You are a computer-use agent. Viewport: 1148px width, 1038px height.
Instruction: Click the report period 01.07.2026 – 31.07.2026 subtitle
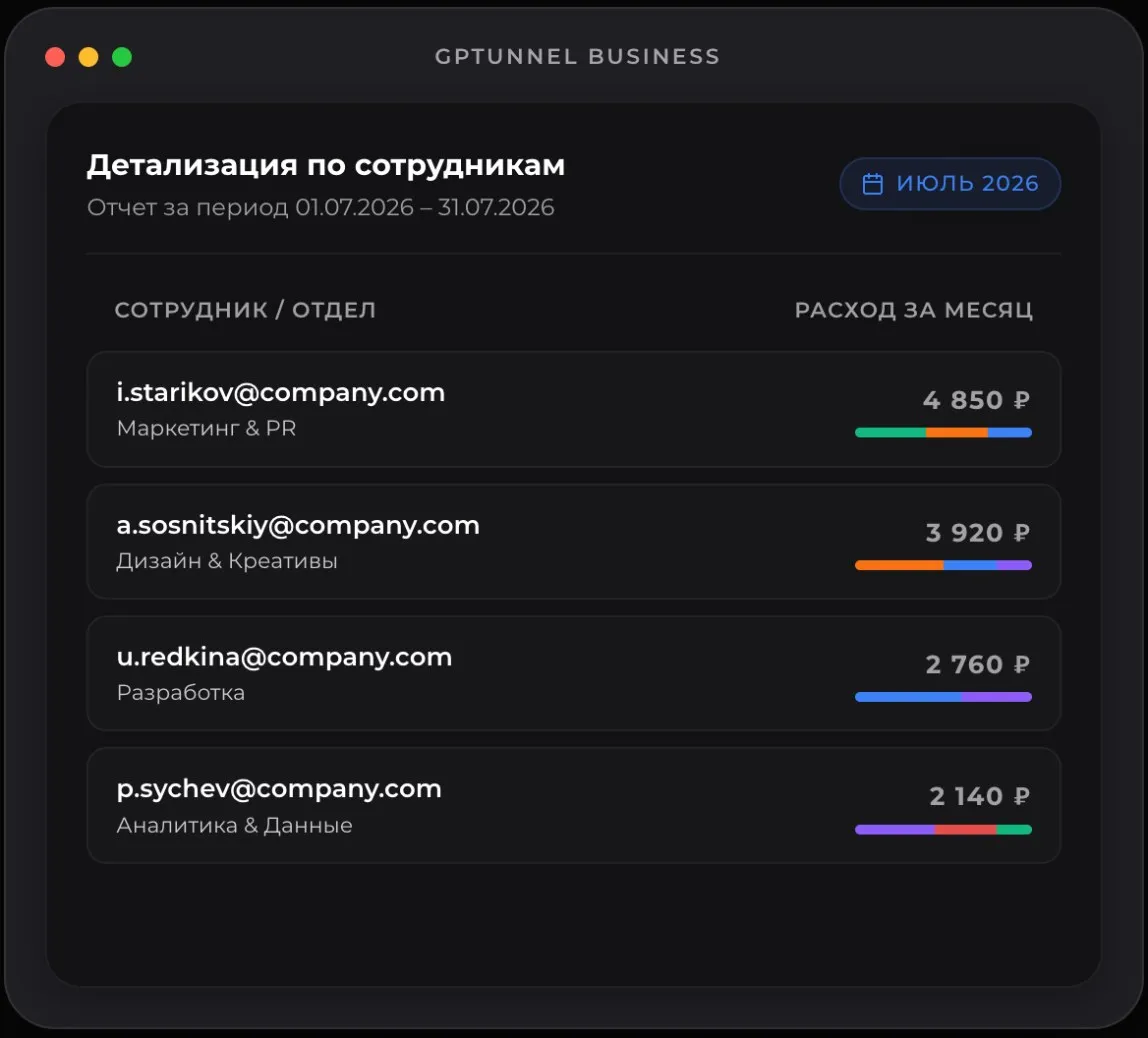[x=321, y=207]
